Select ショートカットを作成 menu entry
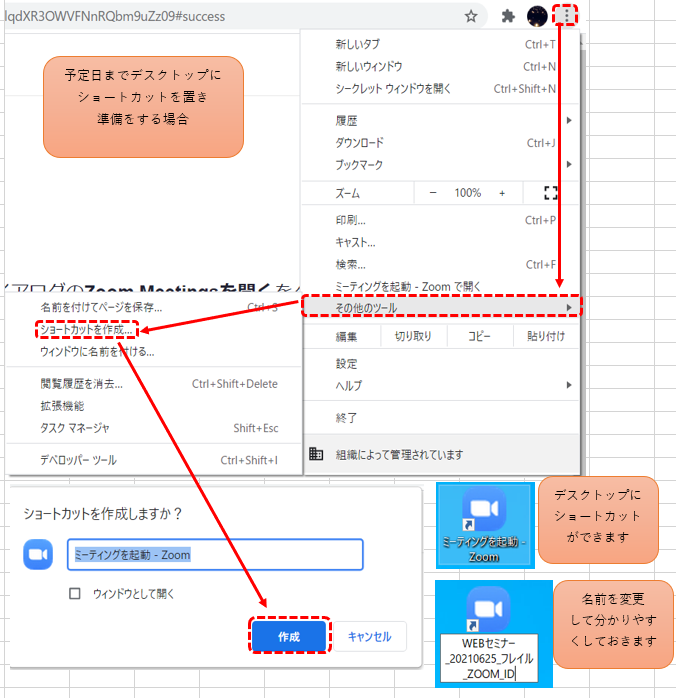 click(x=87, y=329)
